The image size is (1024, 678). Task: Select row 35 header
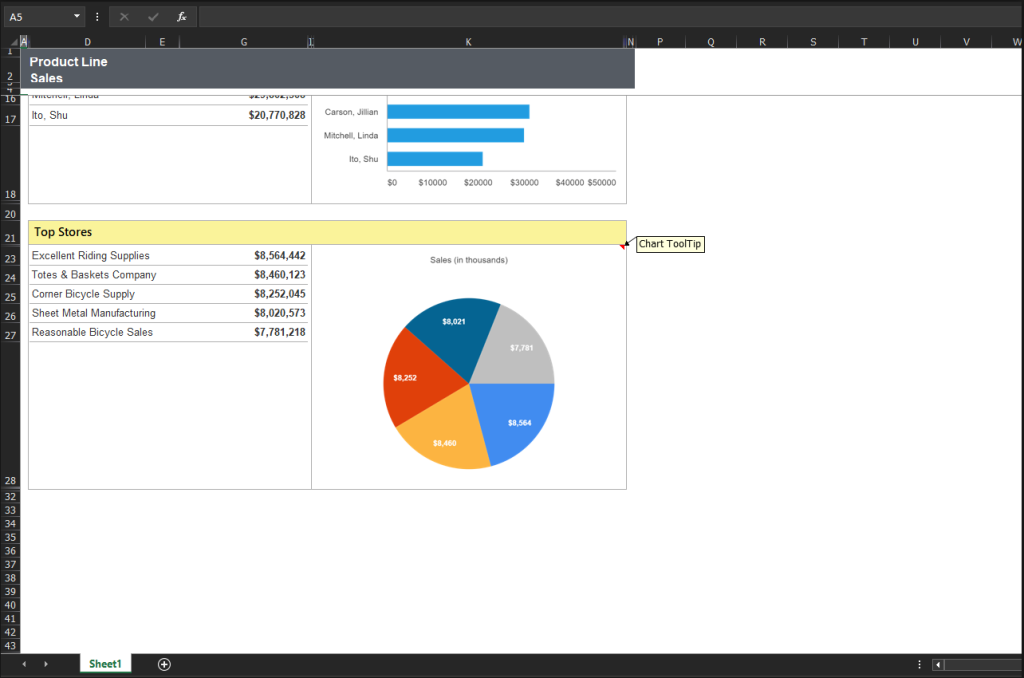[10, 538]
